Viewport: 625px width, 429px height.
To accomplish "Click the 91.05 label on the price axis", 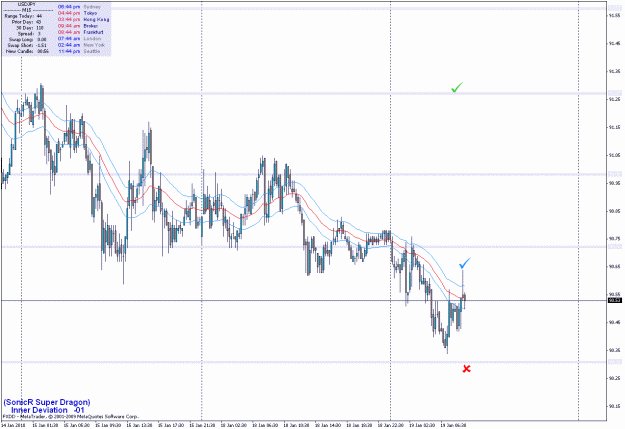I will pos(614,155).
